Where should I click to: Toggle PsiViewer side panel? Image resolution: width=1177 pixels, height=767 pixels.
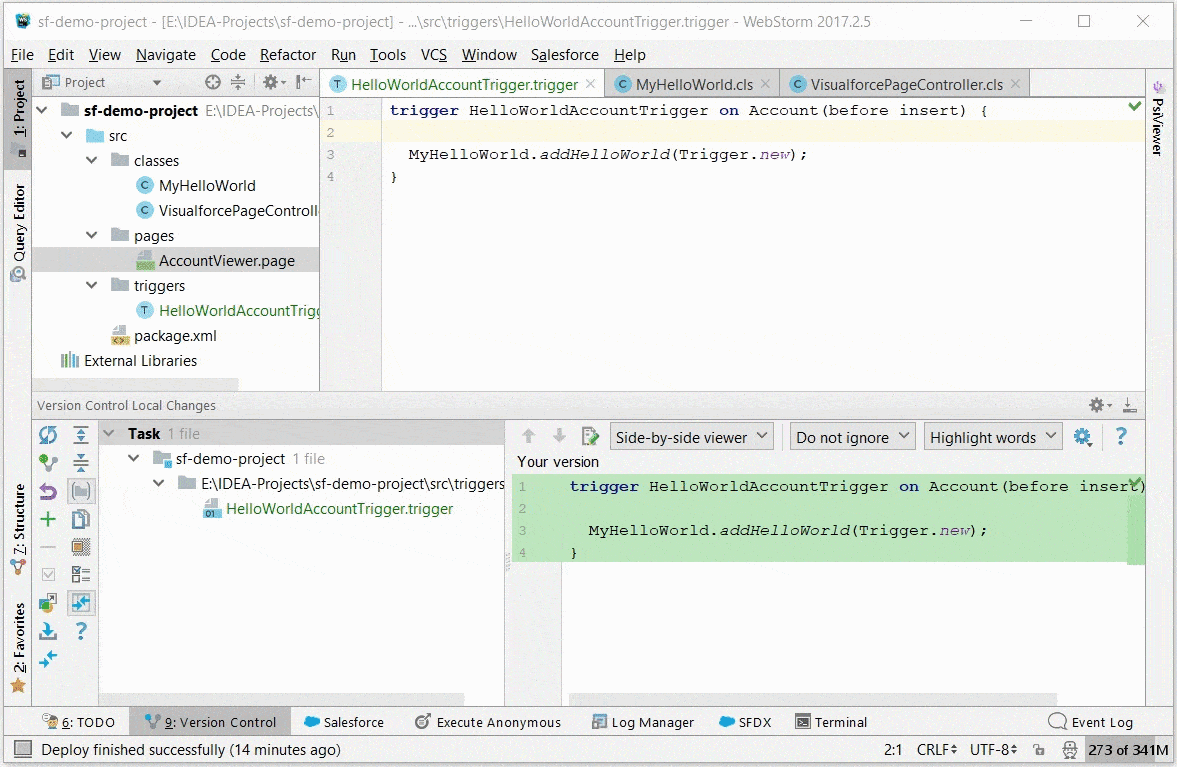tap(1158, 119)
